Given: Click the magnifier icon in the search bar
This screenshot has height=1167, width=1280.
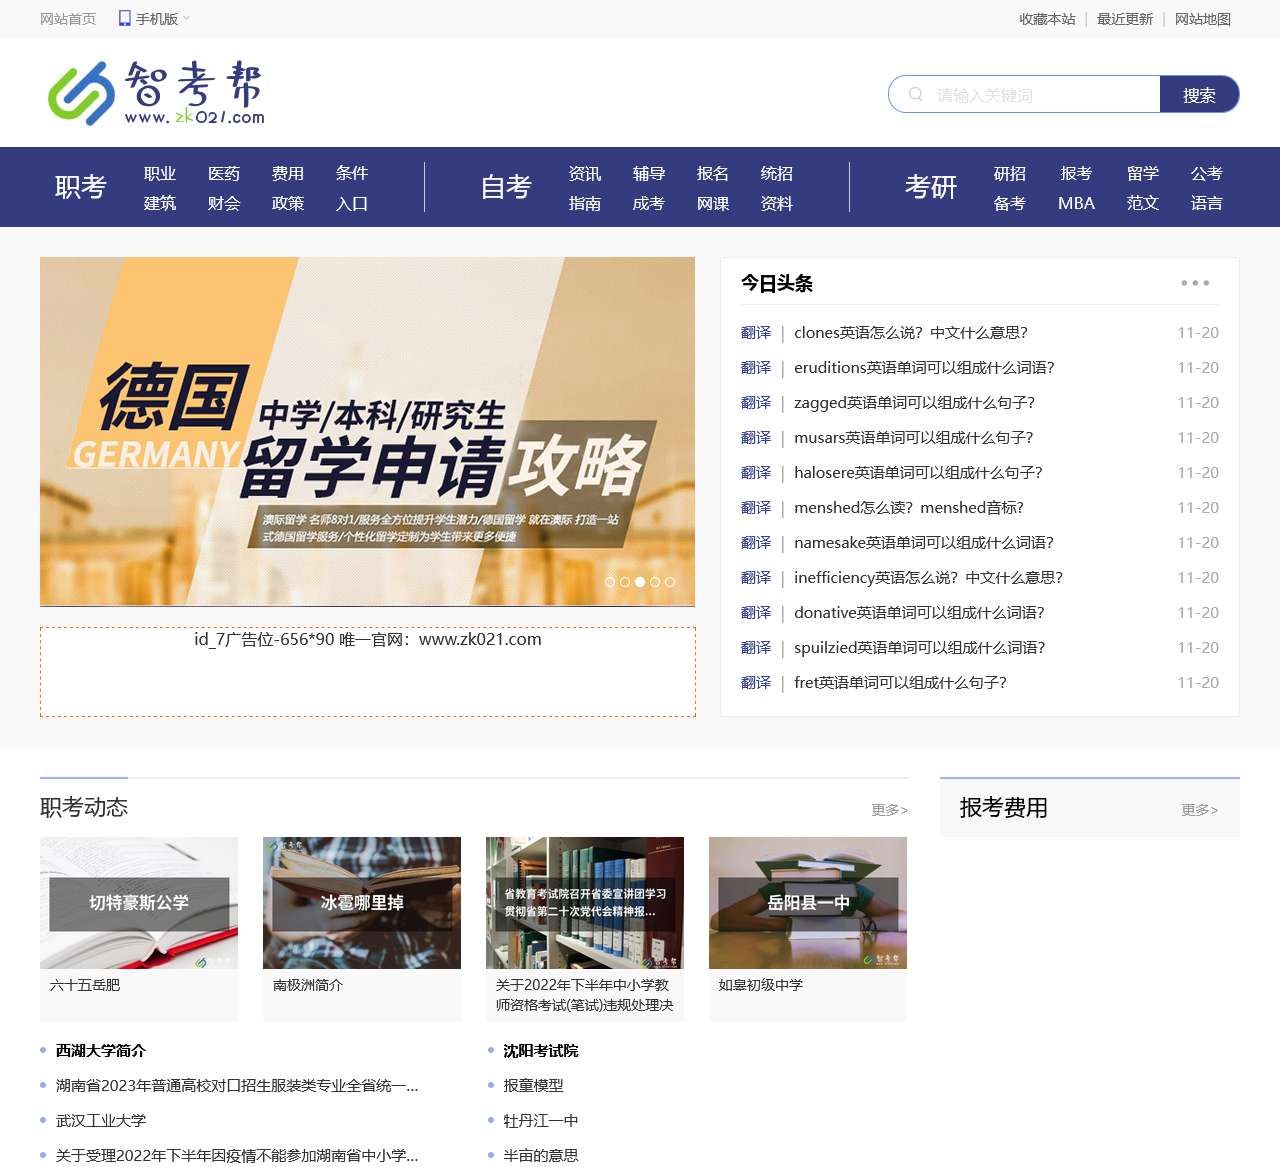Looking at the screenshot, I should coord(916,93).
